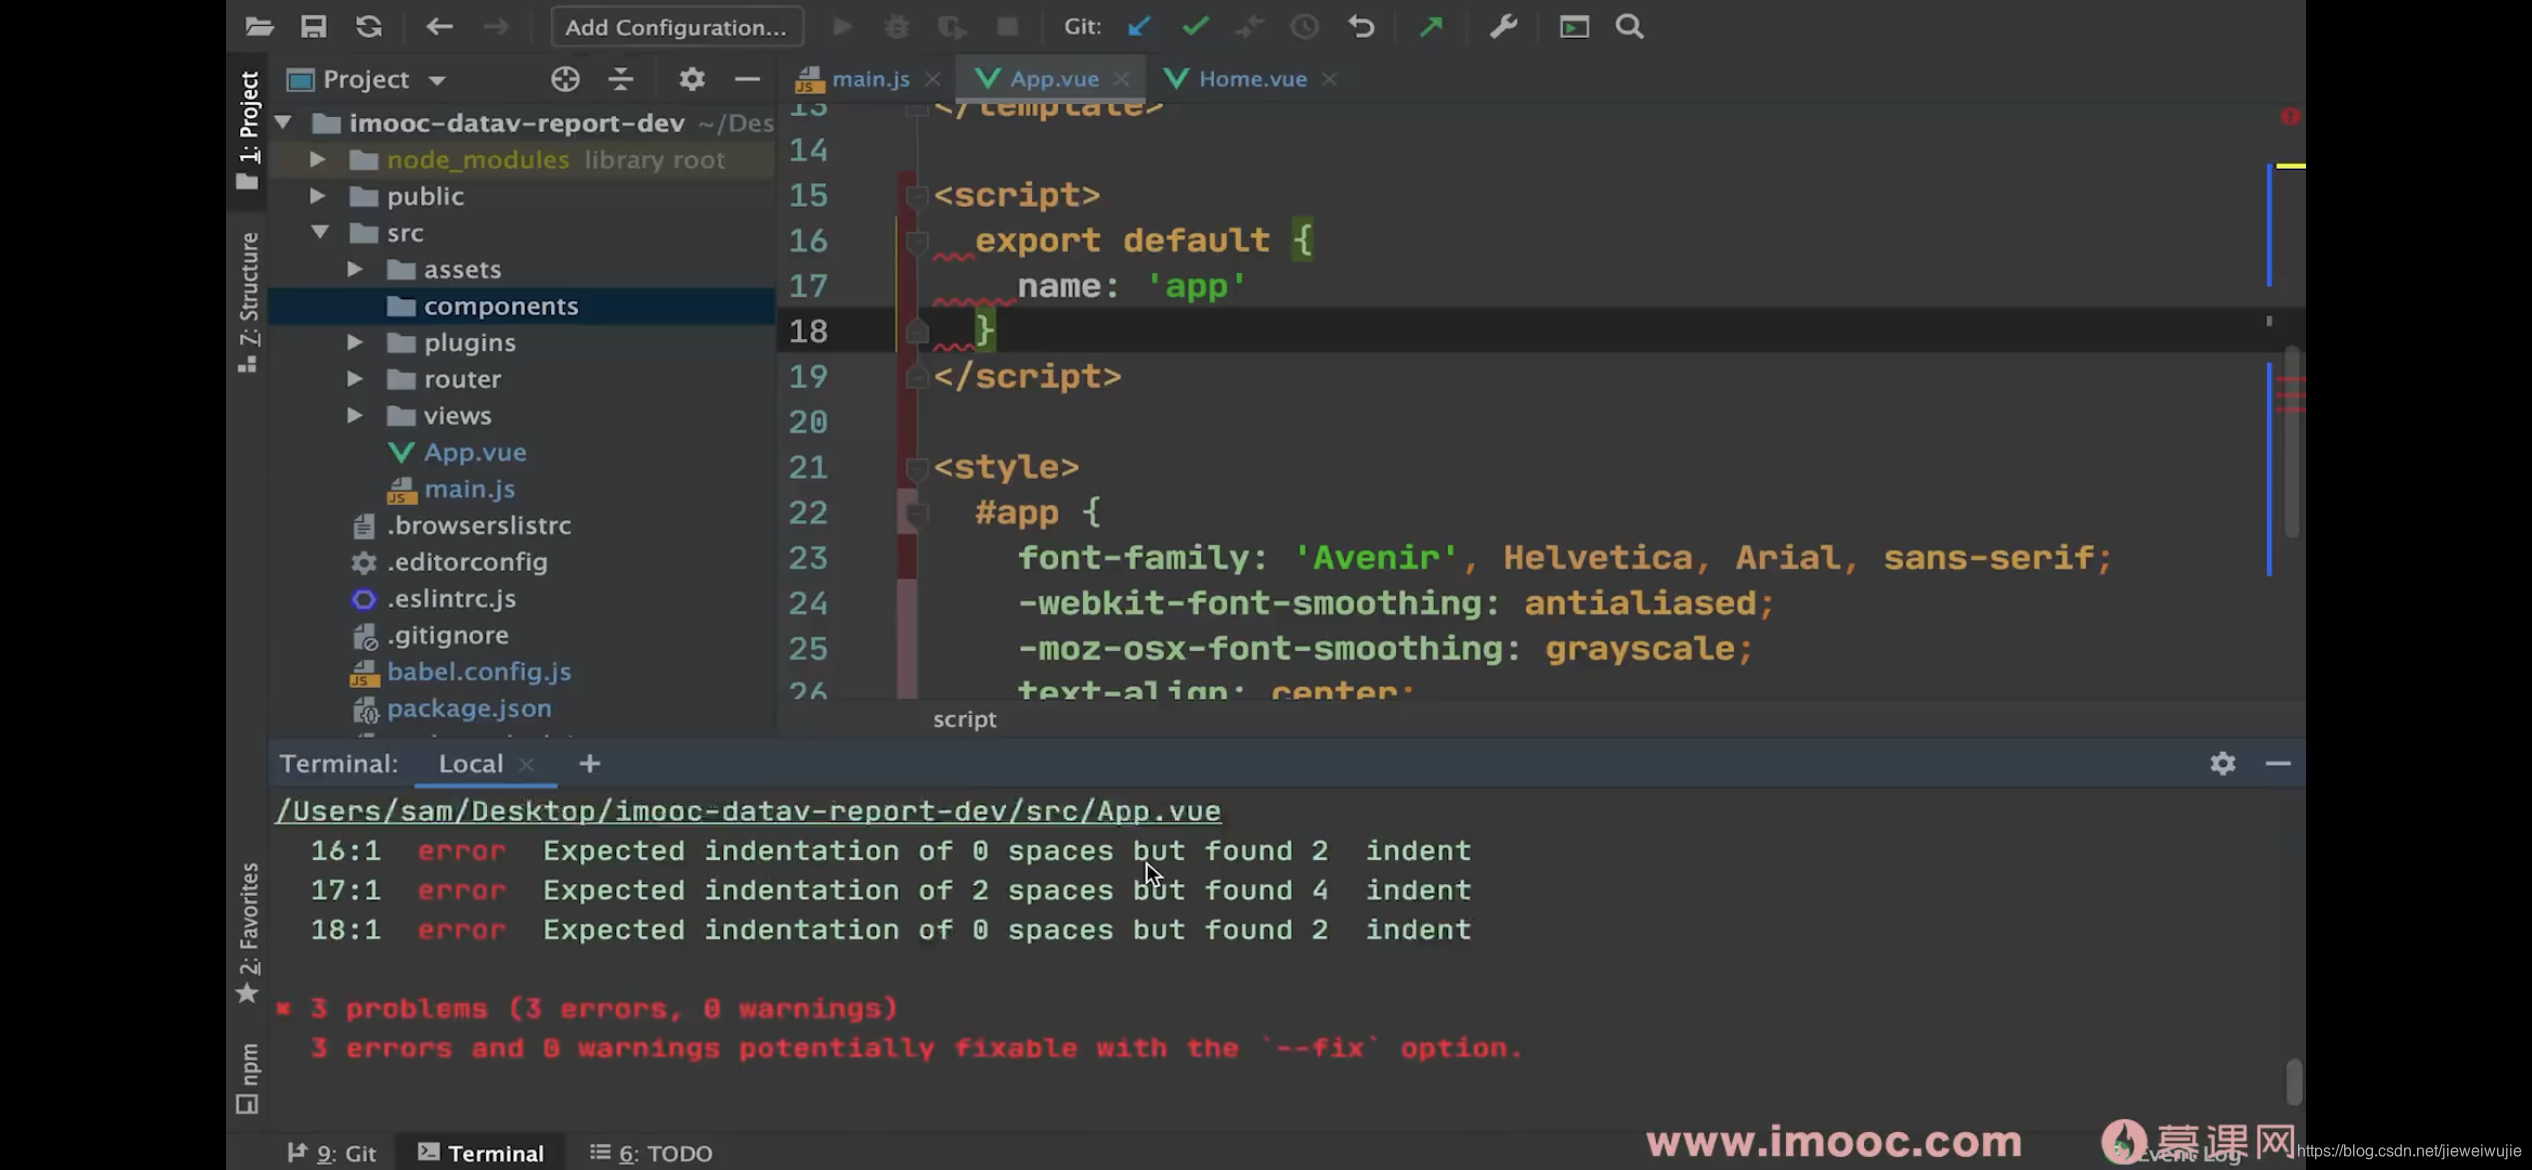Screen dimensions: 2532x1170
Task: Open Project panel gear options
Action: pos(692,79)
